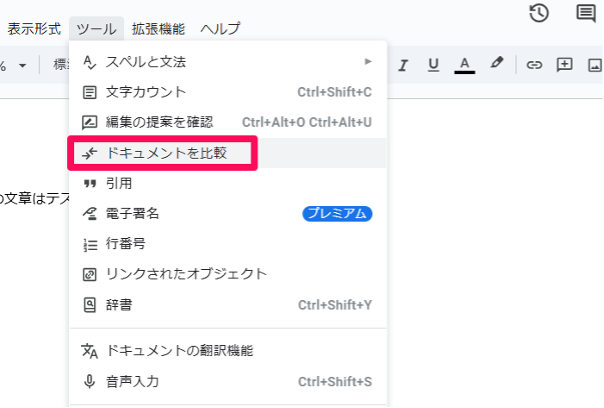The height and width of the screenshot is (408, 604).
Task: Open text color picker
Action: tap(465, 65)
